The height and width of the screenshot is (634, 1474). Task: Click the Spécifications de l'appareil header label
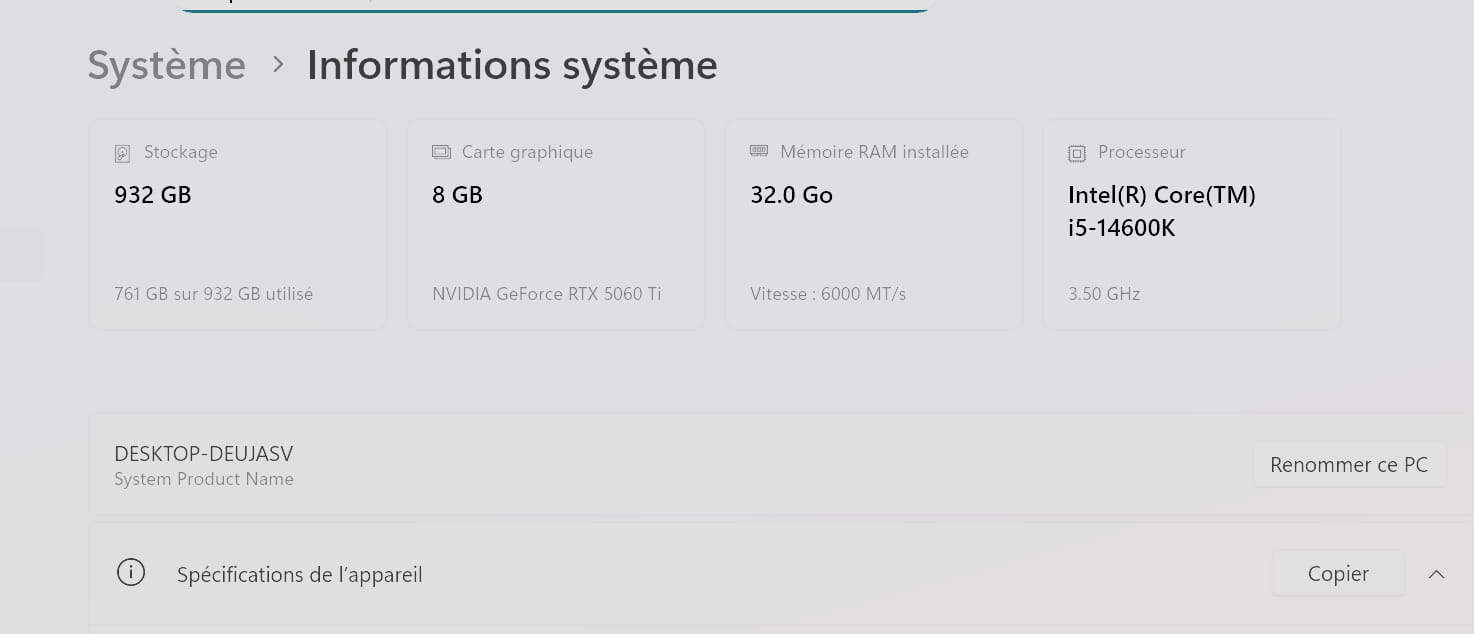pos(299,575)
